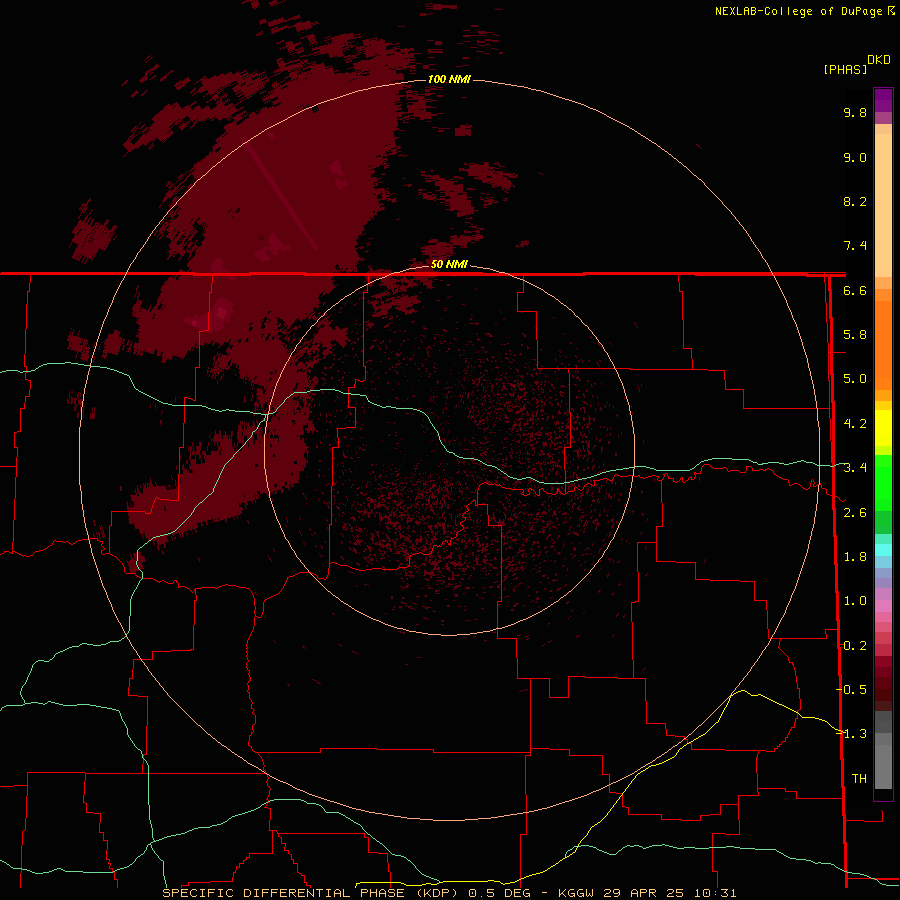Click the 7.4 value on the color scale
This screenshot has width=900, height=900.
point(855,246)
